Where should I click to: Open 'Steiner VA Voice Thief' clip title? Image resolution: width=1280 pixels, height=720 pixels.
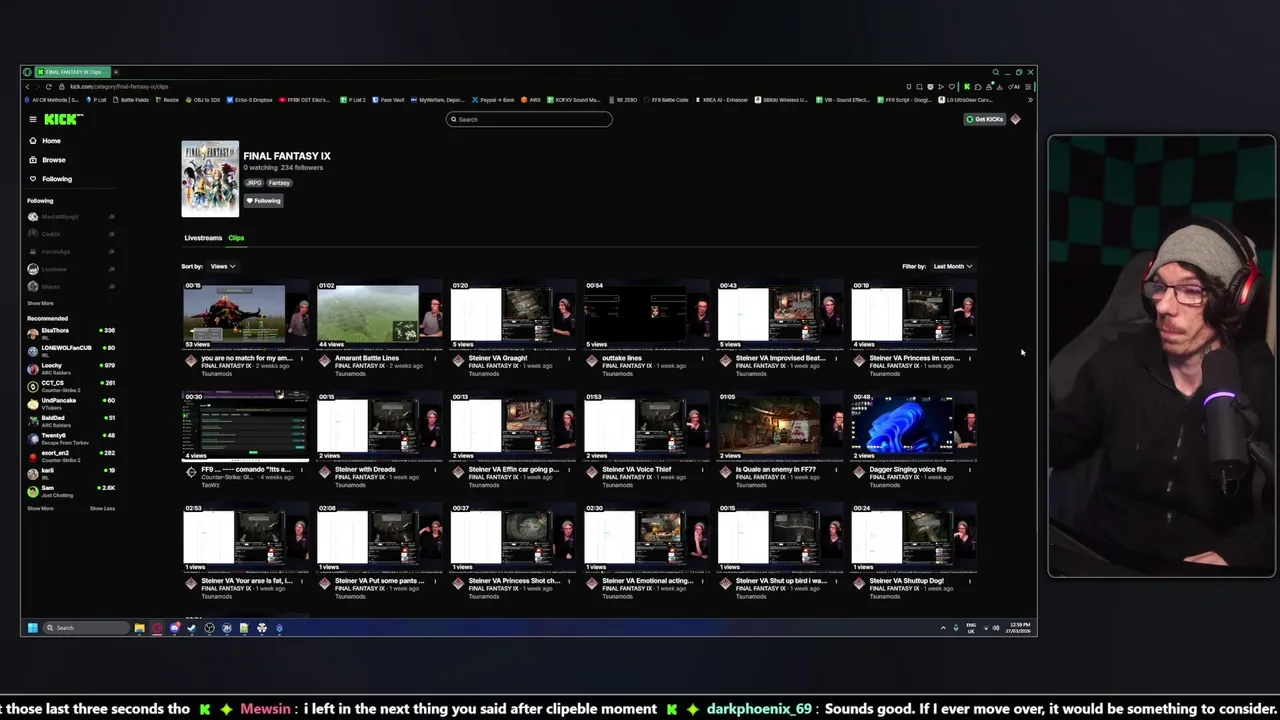[x=637, y=469]
